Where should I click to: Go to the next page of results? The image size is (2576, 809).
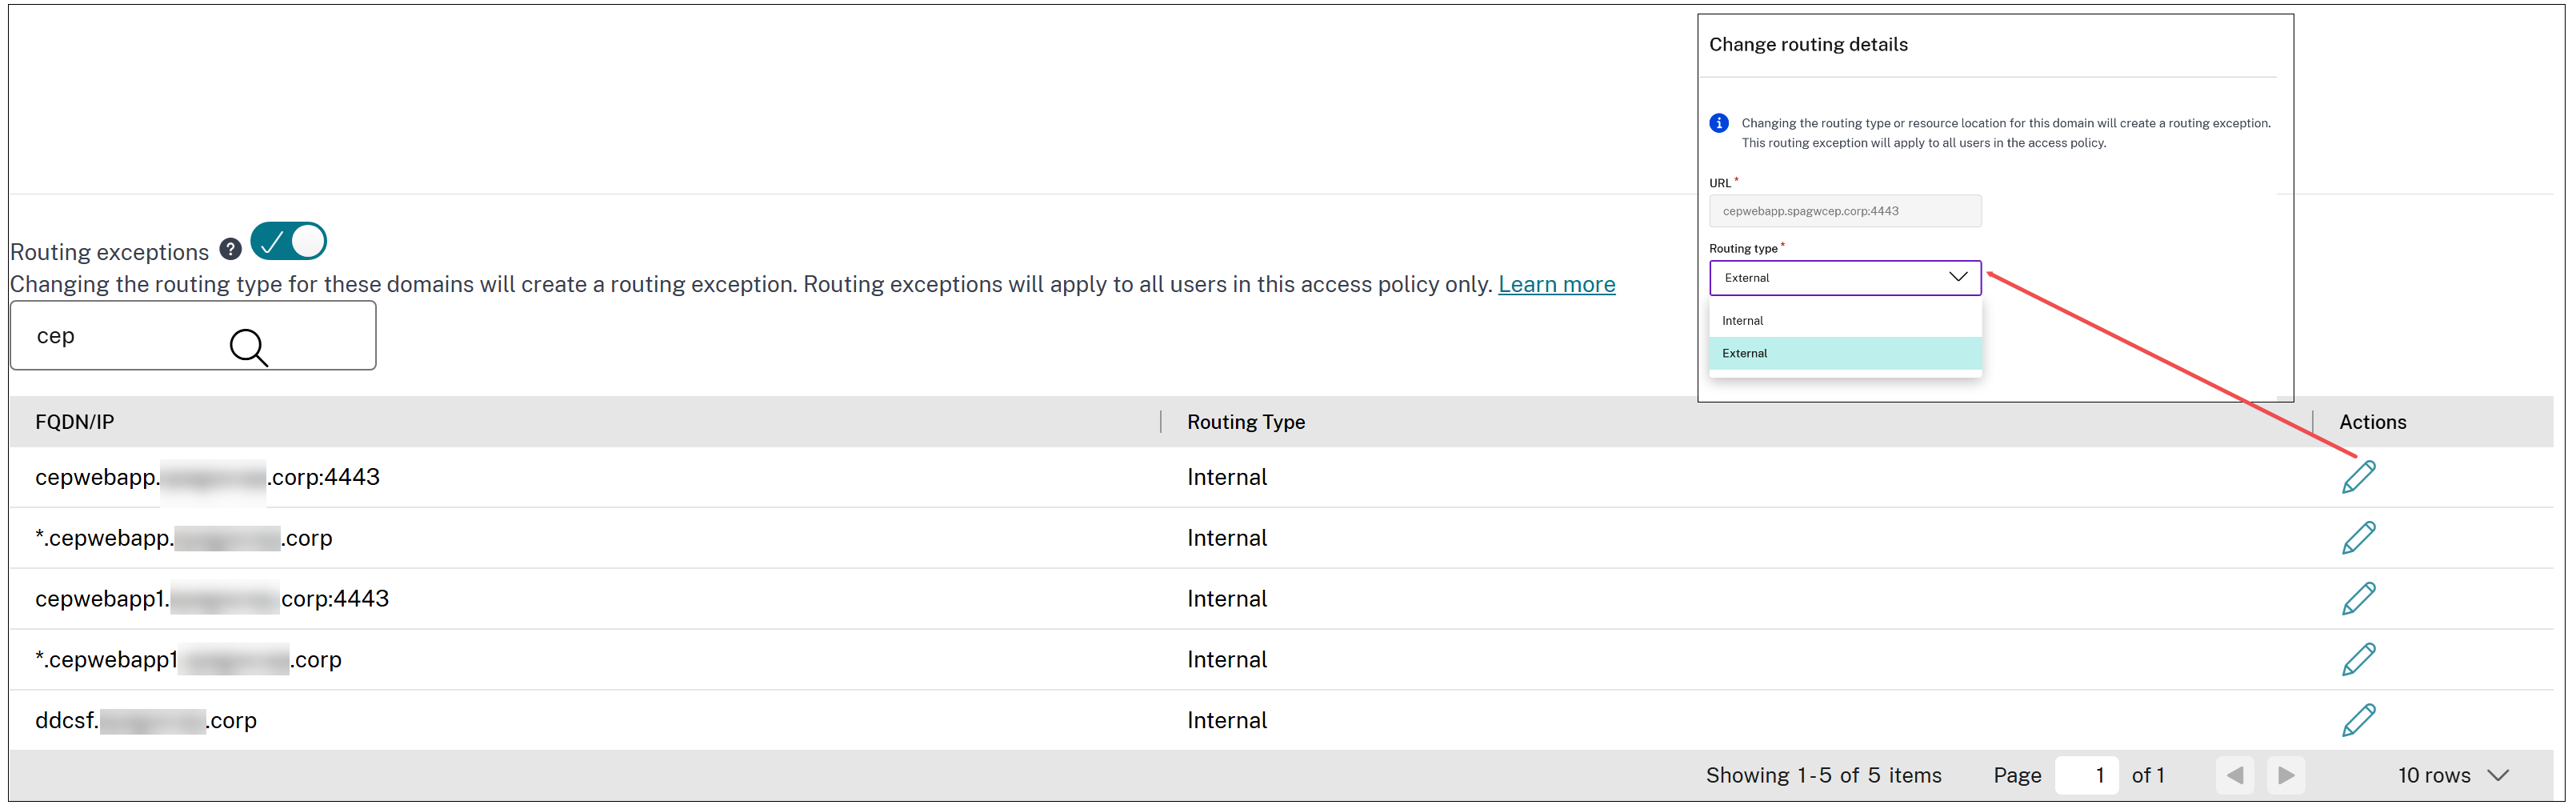[x=2285, y=774]
